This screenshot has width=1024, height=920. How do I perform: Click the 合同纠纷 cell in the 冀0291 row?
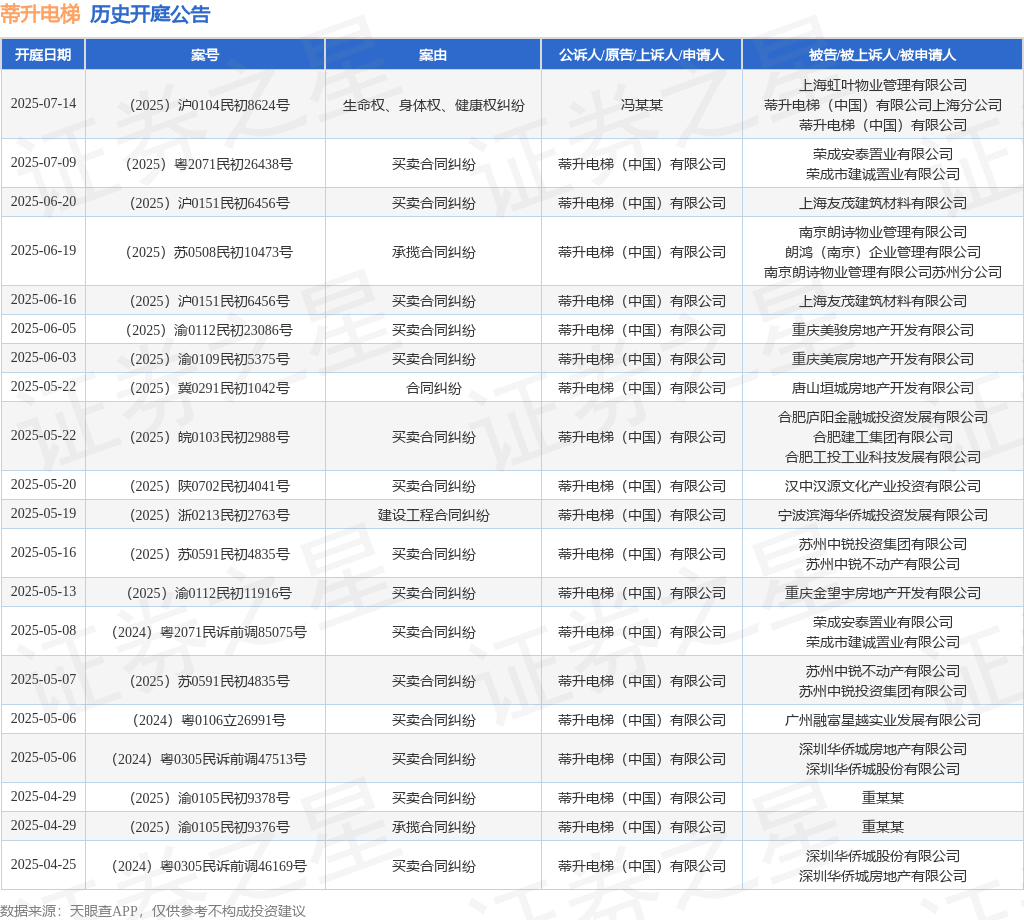434,389
